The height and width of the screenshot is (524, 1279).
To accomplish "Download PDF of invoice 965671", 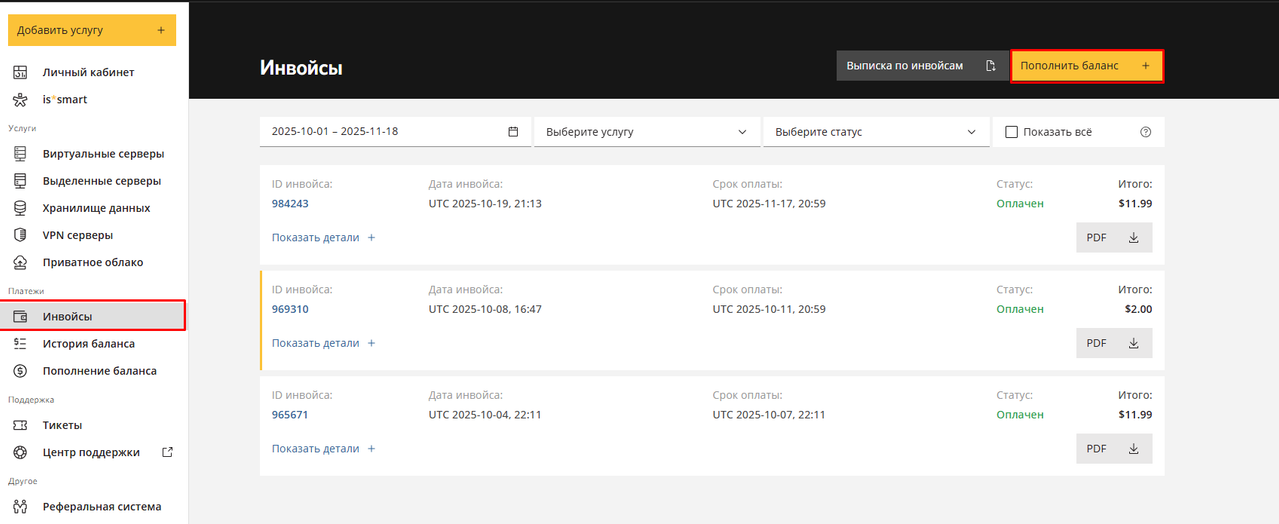I will coord(1114,449).
